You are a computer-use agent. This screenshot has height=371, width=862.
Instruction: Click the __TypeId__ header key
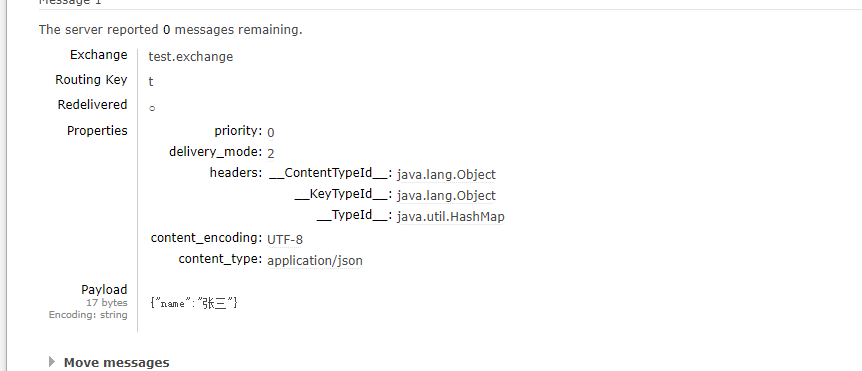click(x=355, y=215)
